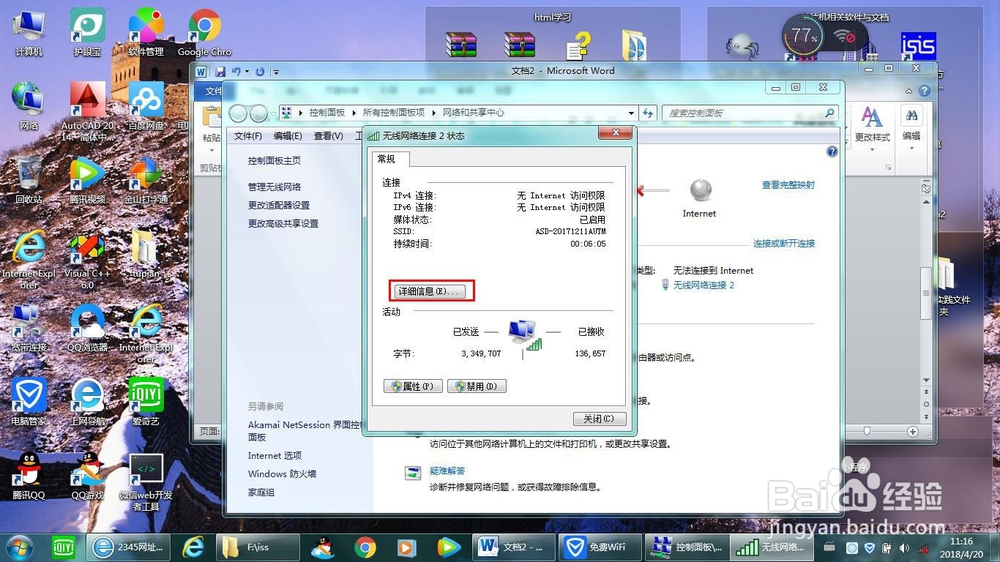Image resolution: width=1000 pixels, height=562 pixels.
Task: Launch 金山打字通 from the desktop
Action: click(x=146, y=180)
